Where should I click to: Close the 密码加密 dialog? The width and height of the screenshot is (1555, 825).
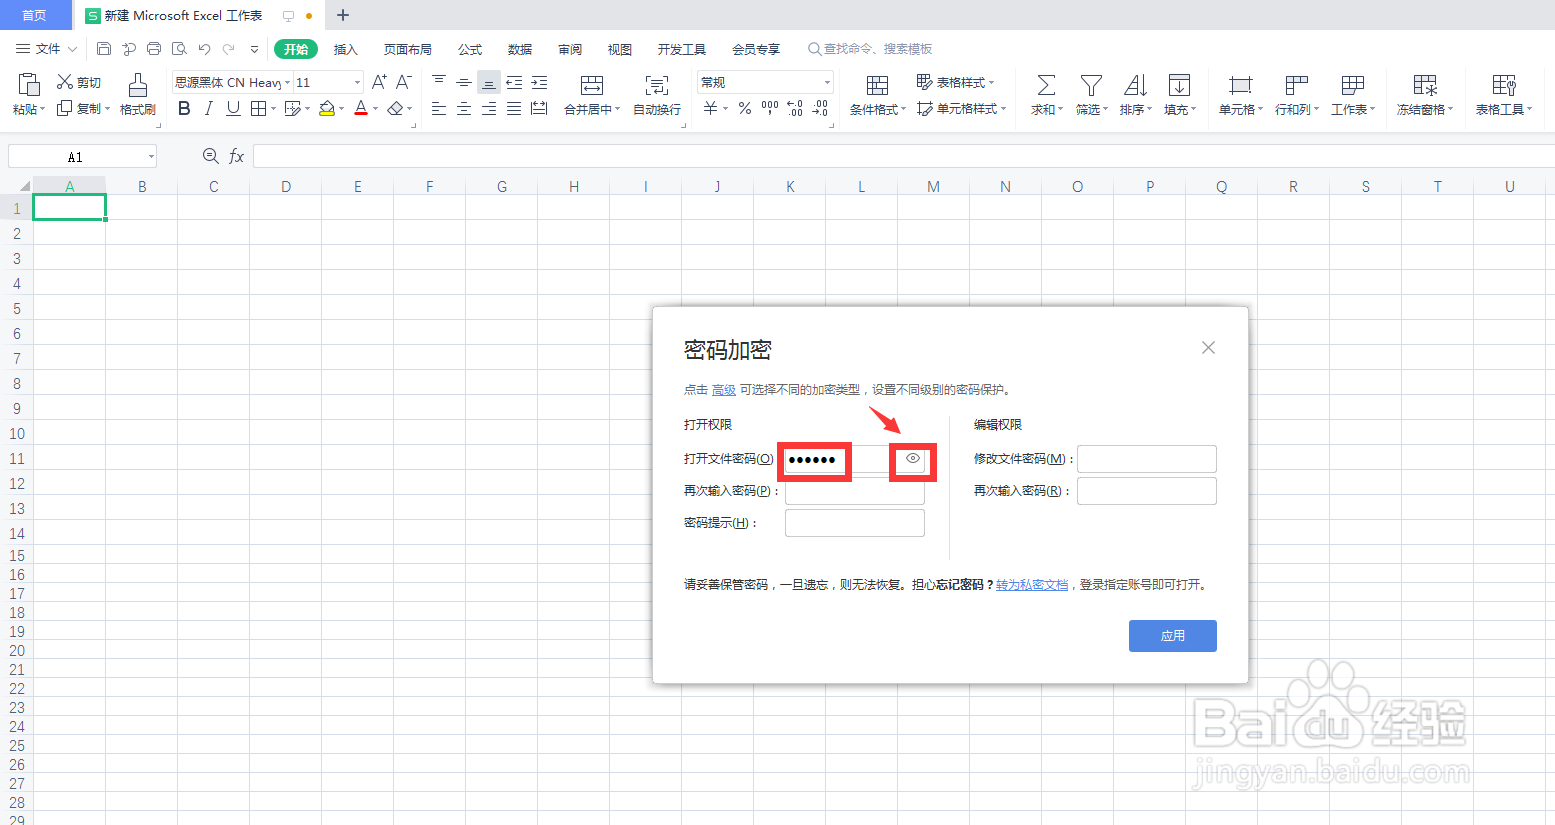coord(1208,348)
